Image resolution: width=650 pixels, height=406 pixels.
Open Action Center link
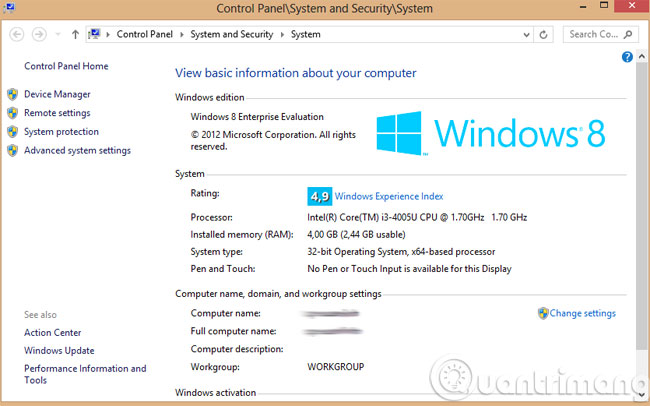(53, 333)
